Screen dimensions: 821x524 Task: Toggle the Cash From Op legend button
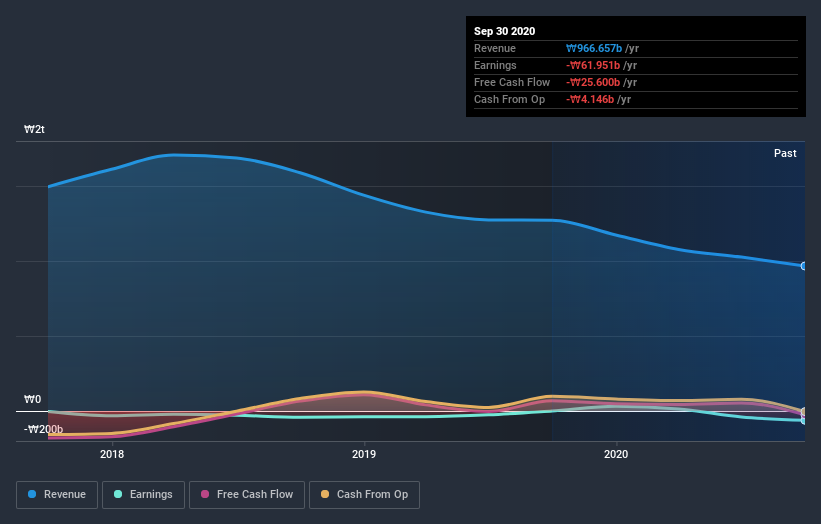pyautogui.click(x=364, y=495)
